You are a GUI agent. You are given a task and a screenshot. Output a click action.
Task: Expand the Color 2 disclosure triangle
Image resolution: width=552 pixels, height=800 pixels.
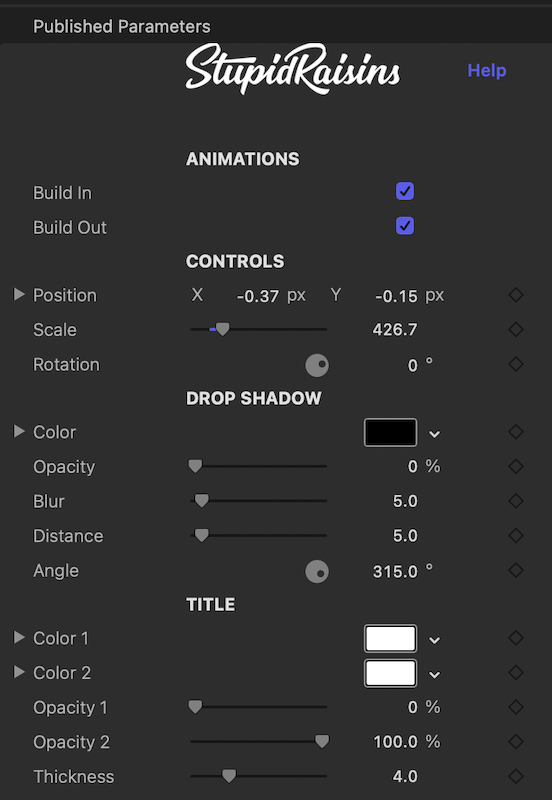(x=19, y=672)
